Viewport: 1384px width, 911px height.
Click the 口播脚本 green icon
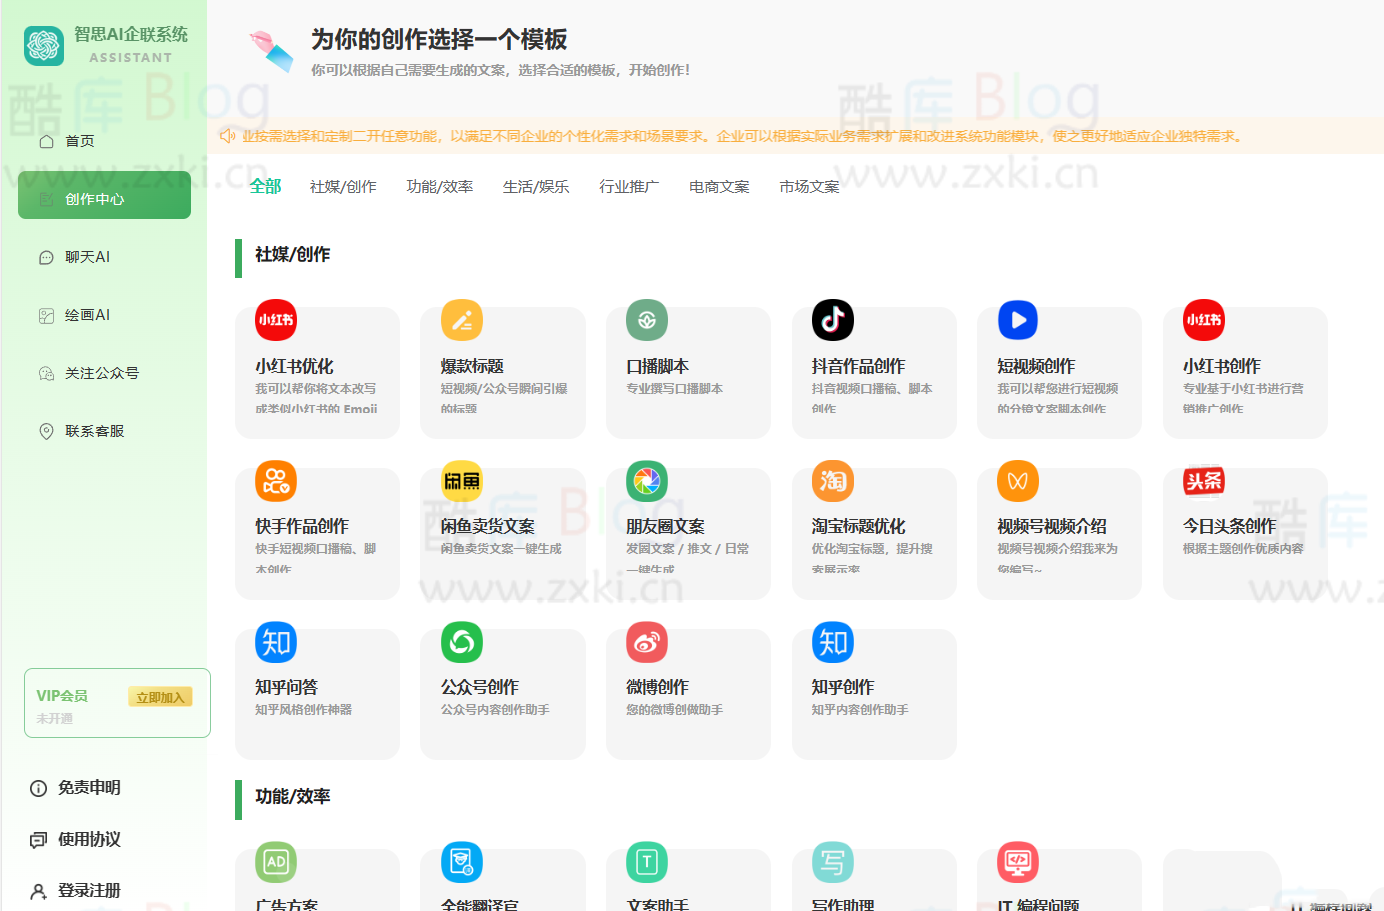point(647,320)
